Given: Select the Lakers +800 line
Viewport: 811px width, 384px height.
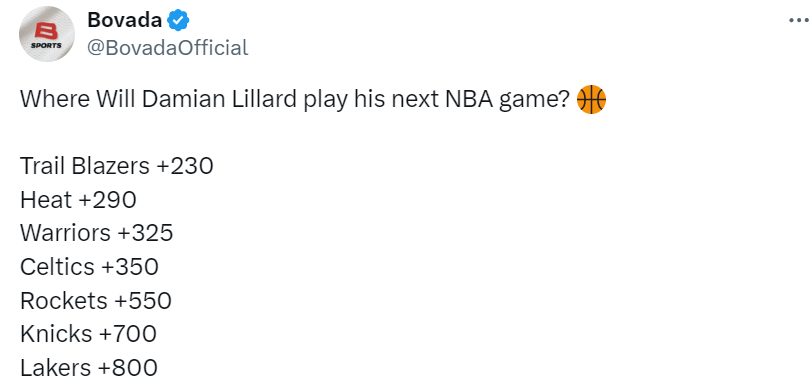Looking at the screenshot, I should 89,368.
